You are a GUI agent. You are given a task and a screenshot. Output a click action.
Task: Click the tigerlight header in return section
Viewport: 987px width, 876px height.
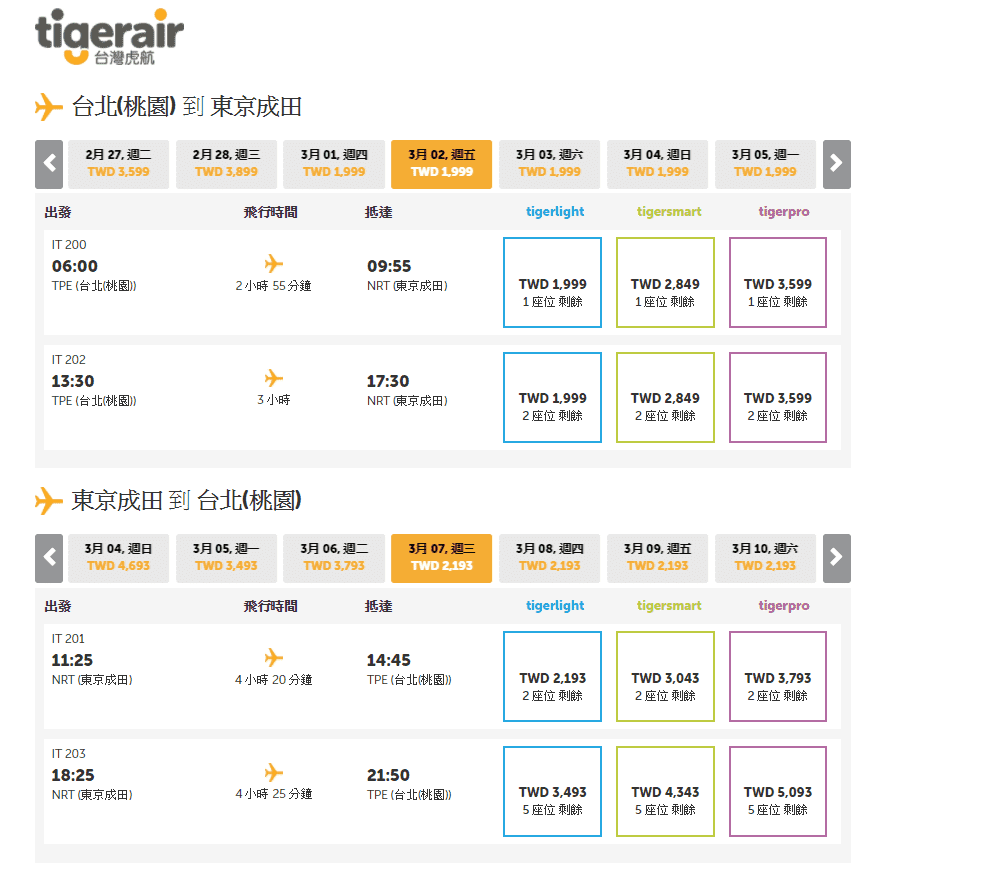(555, 606)
